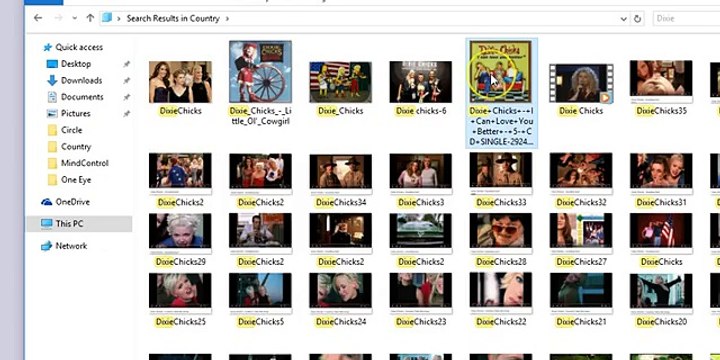The height and width of the screenshot is (360, 720).
Task: Select the 'Dixie chicks-6' image
Action: tap(421, 82)
